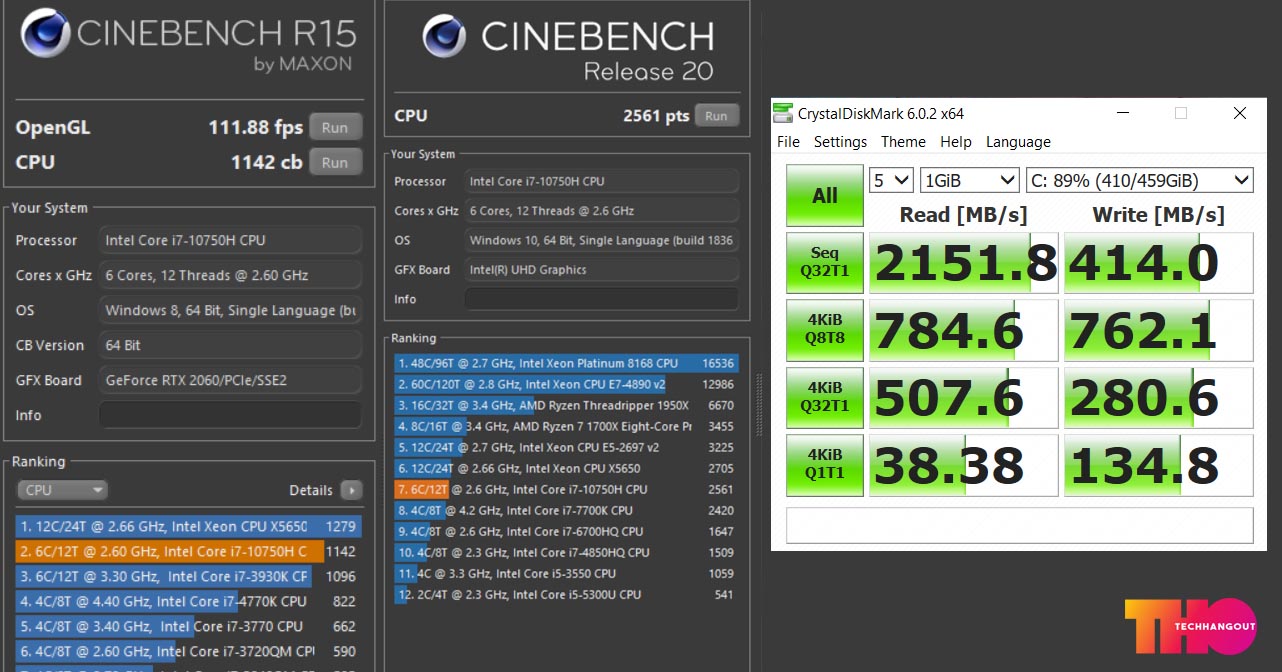This screenshot has height=672, width=1282.
Task: Click the 'Windows 10, 64 Bit' OS field
Action: coord(602,240)
